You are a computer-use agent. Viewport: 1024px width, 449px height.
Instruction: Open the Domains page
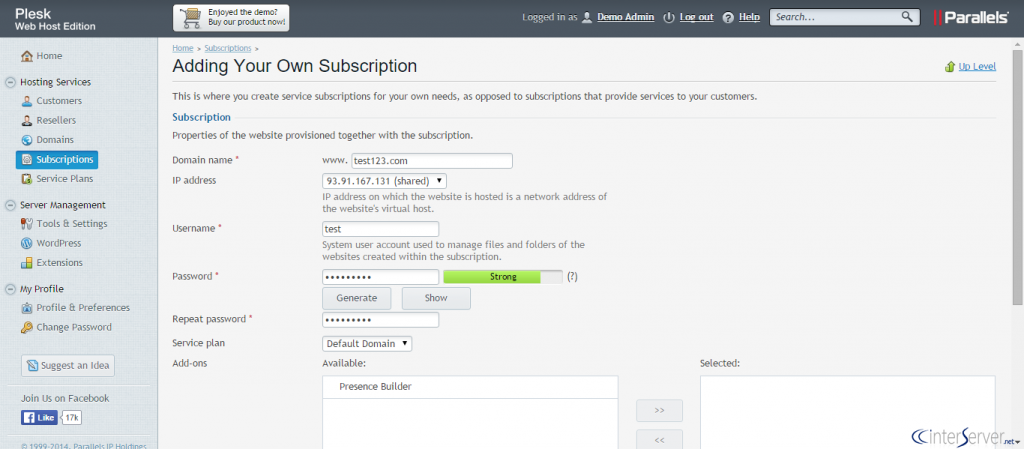coord(55,140)
